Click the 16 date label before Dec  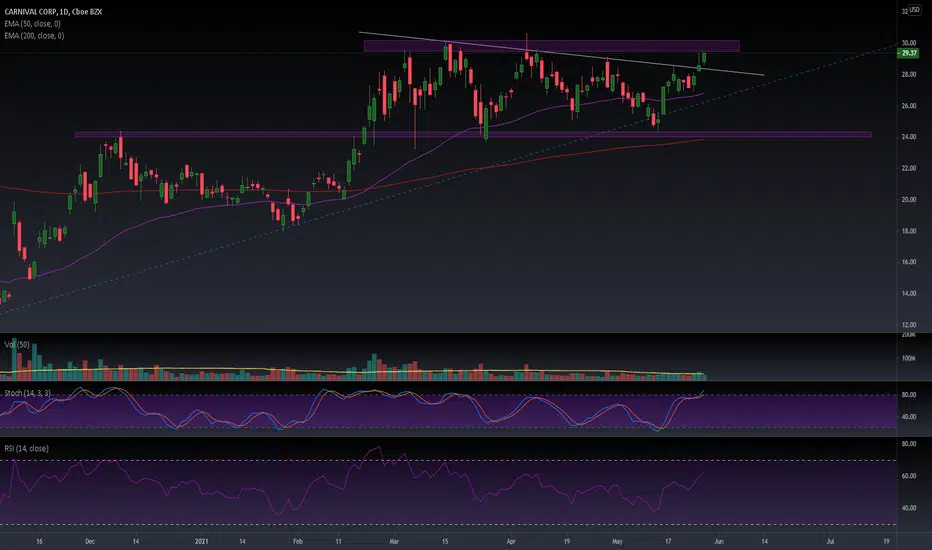[39, 541]
